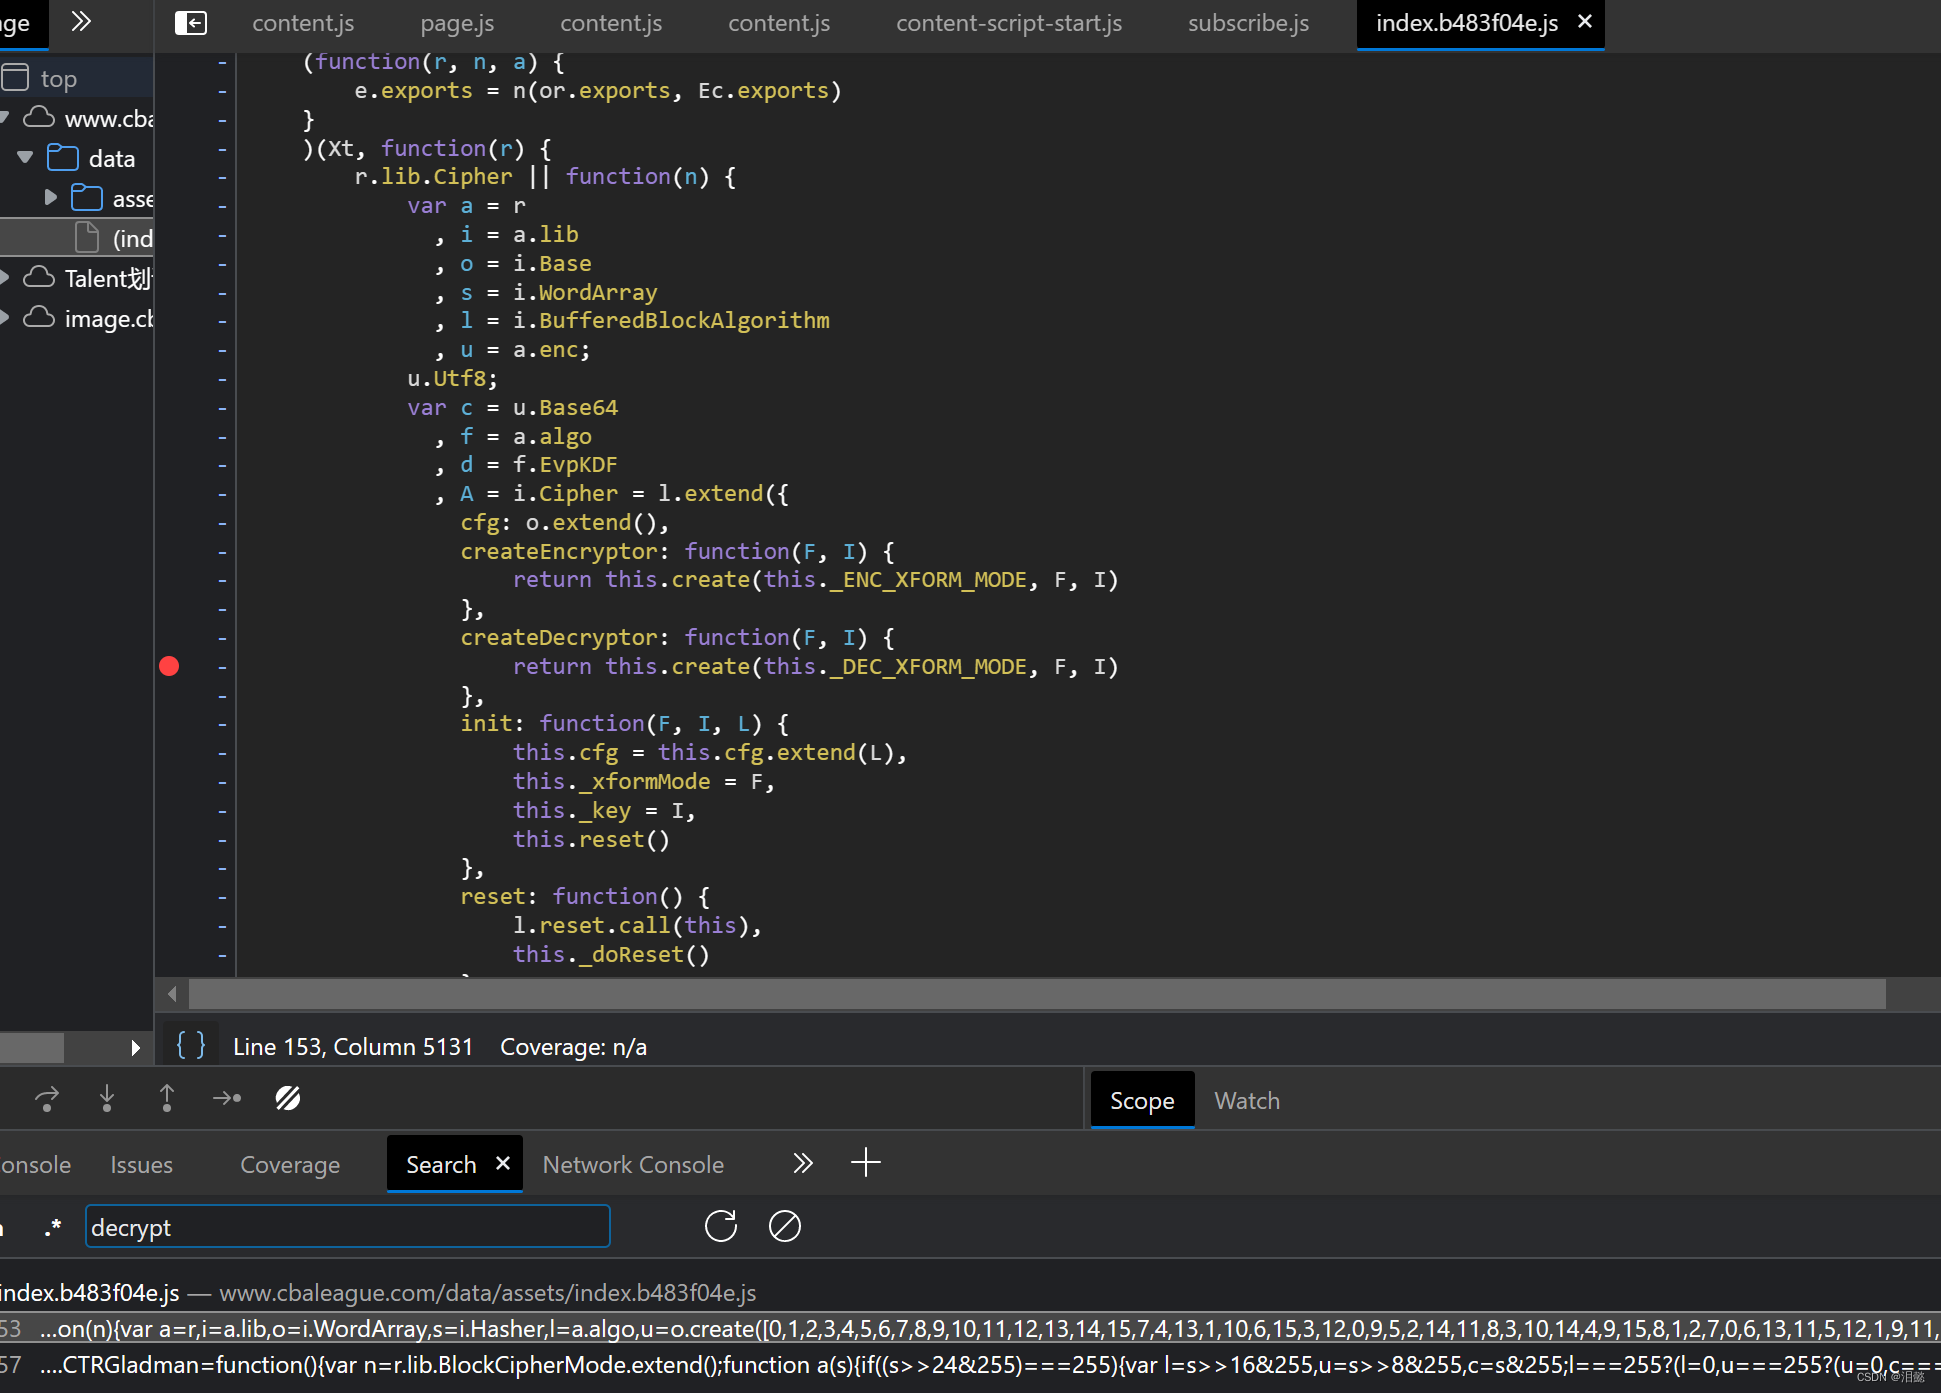The width and height of the screenshot is (1941, 1393).
Task: Click the step over icon in debugger
Action: 47,1098
